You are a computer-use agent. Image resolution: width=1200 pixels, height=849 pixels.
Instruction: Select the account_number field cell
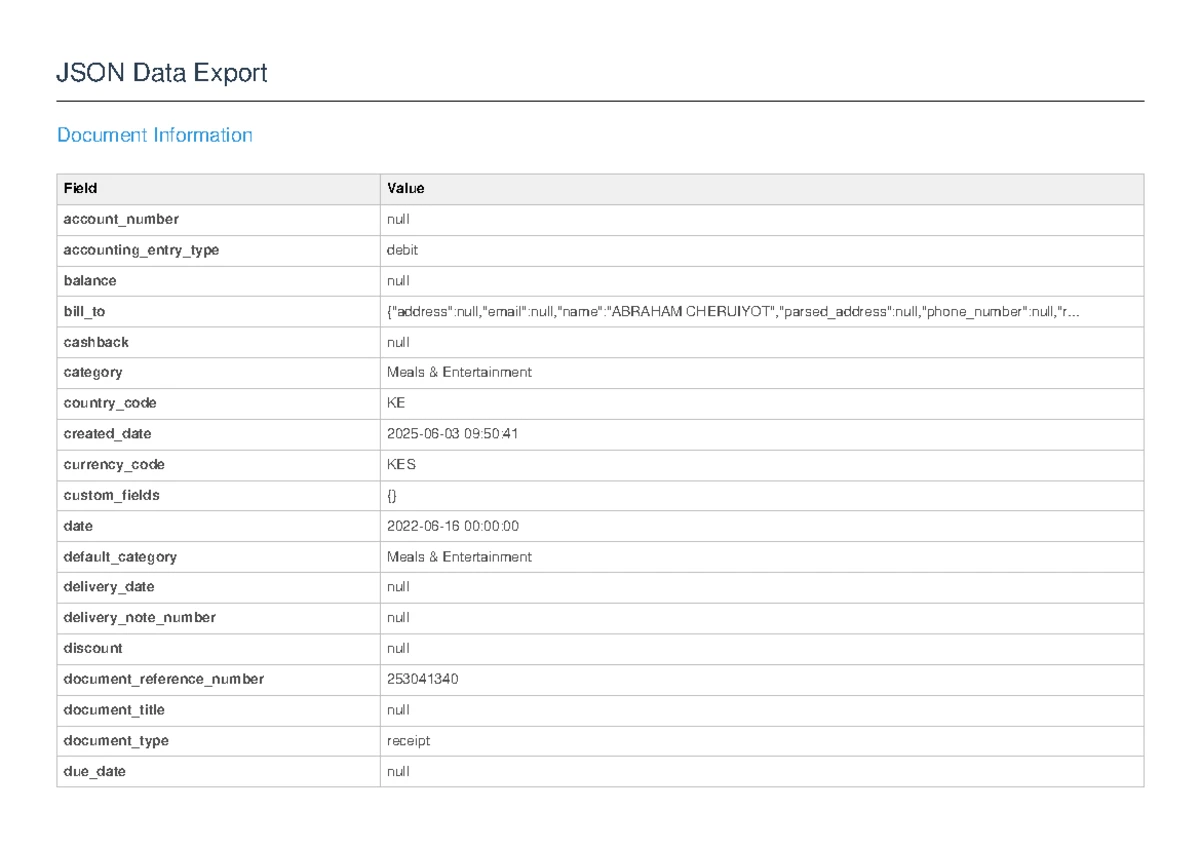pyautogui.click(x=121, y=219)
